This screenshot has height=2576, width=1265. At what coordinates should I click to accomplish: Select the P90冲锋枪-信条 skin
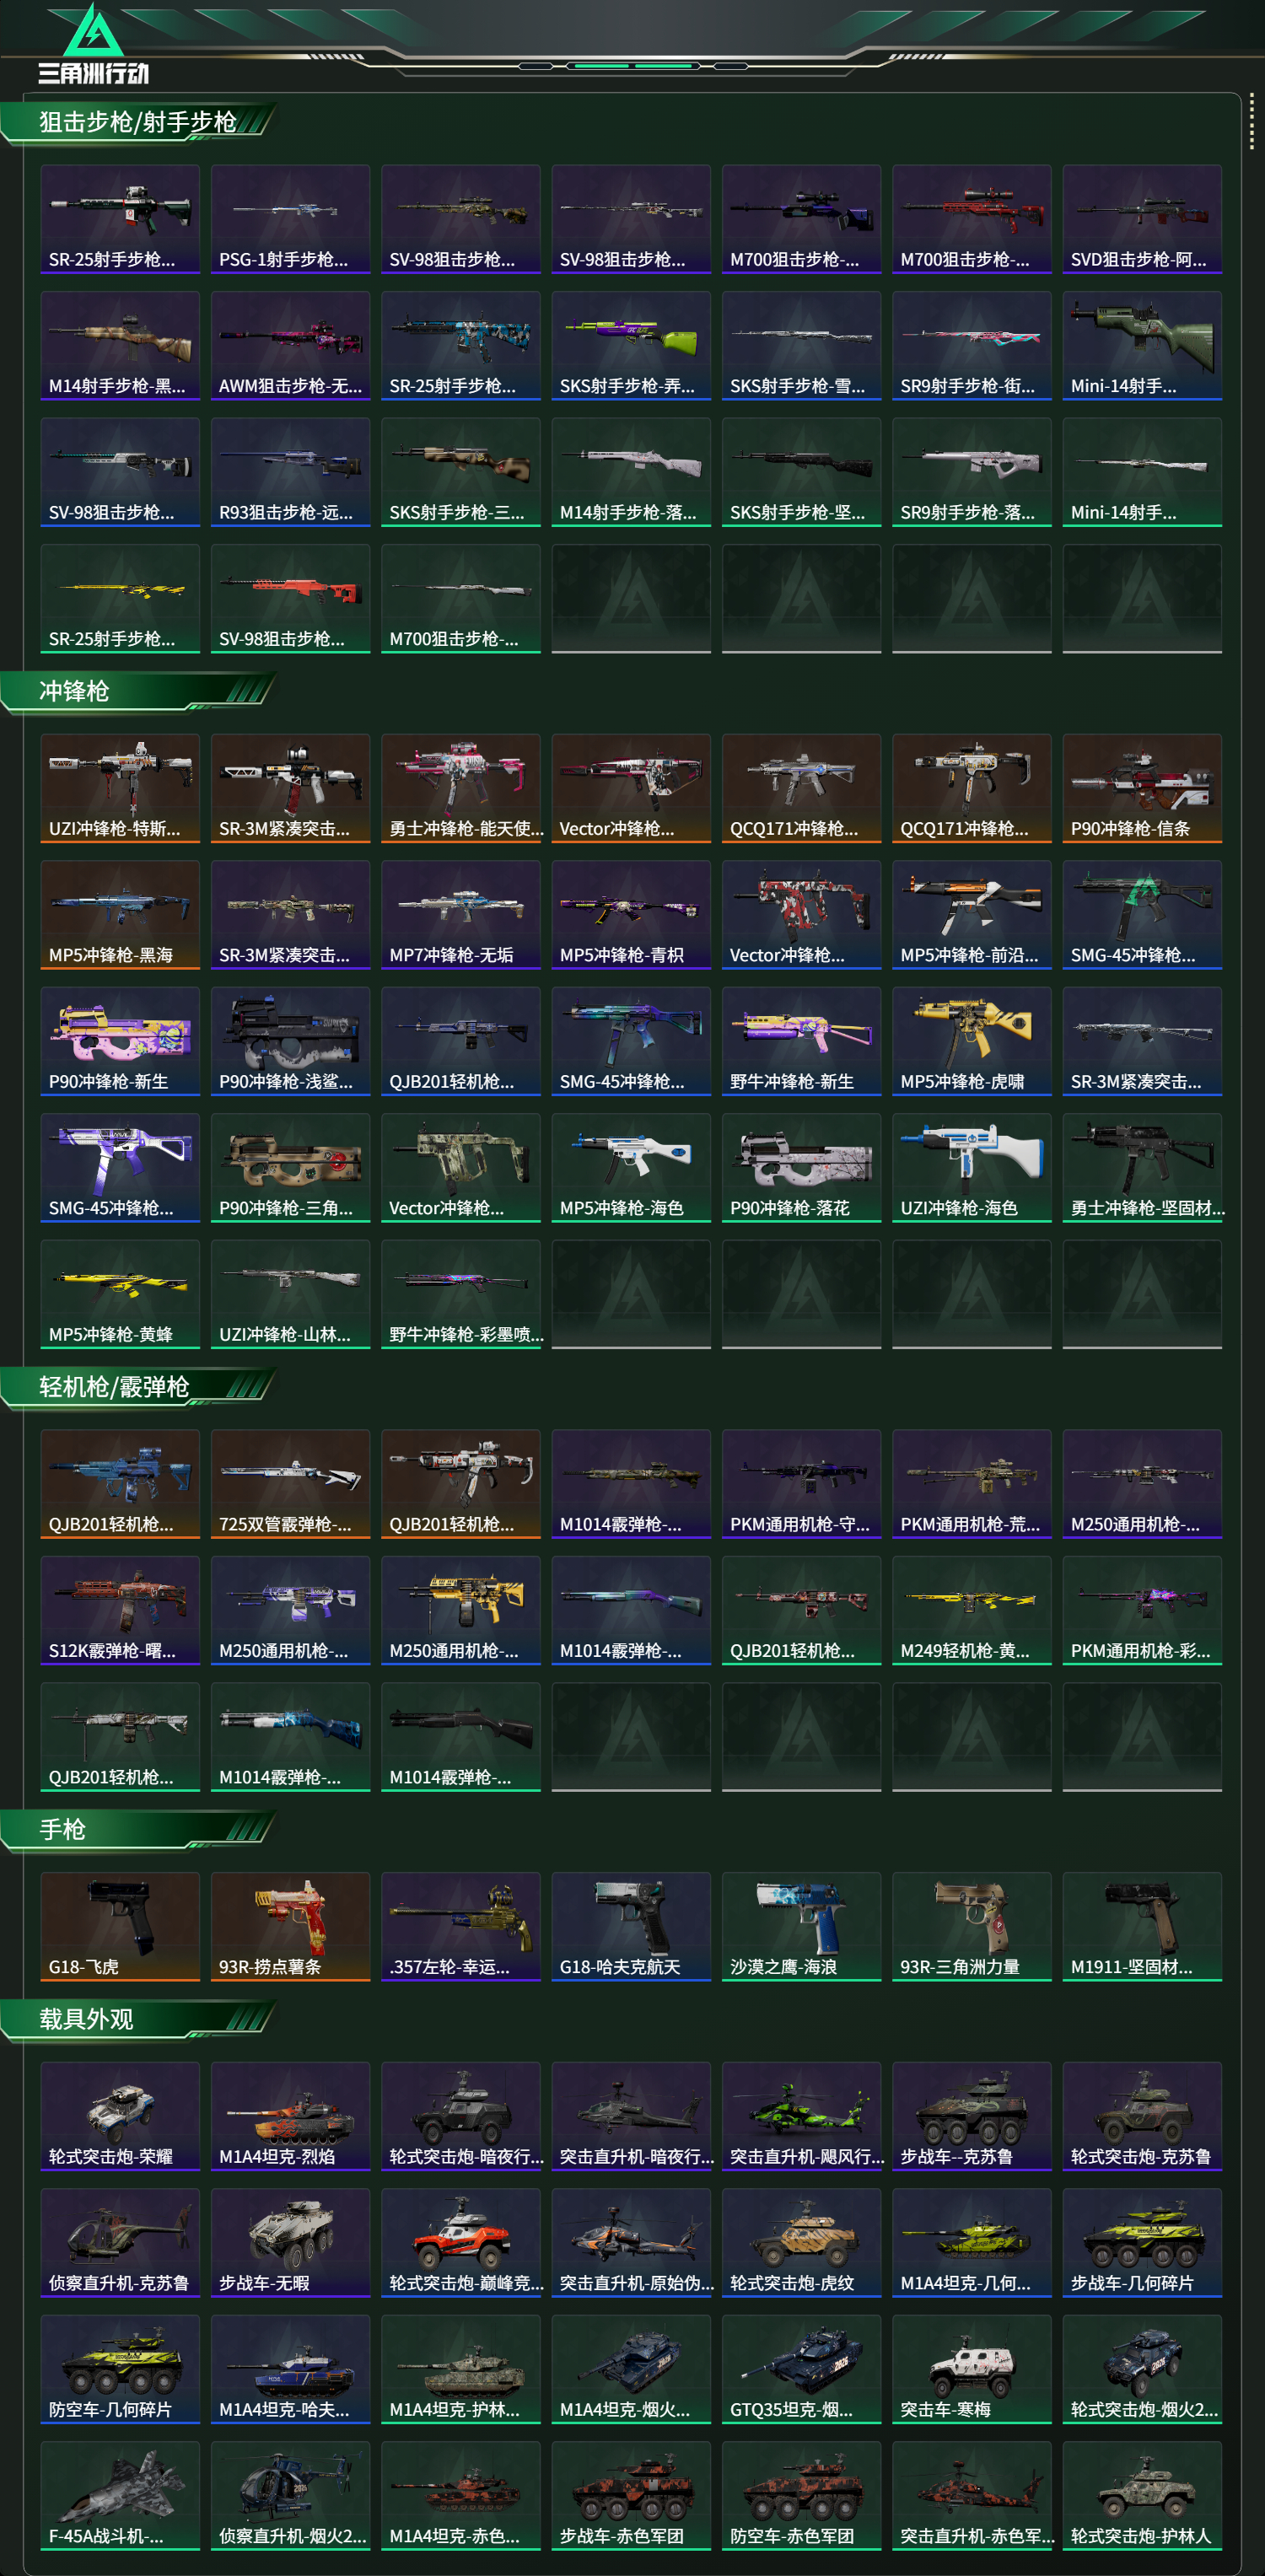click(x=1142, y=788)
